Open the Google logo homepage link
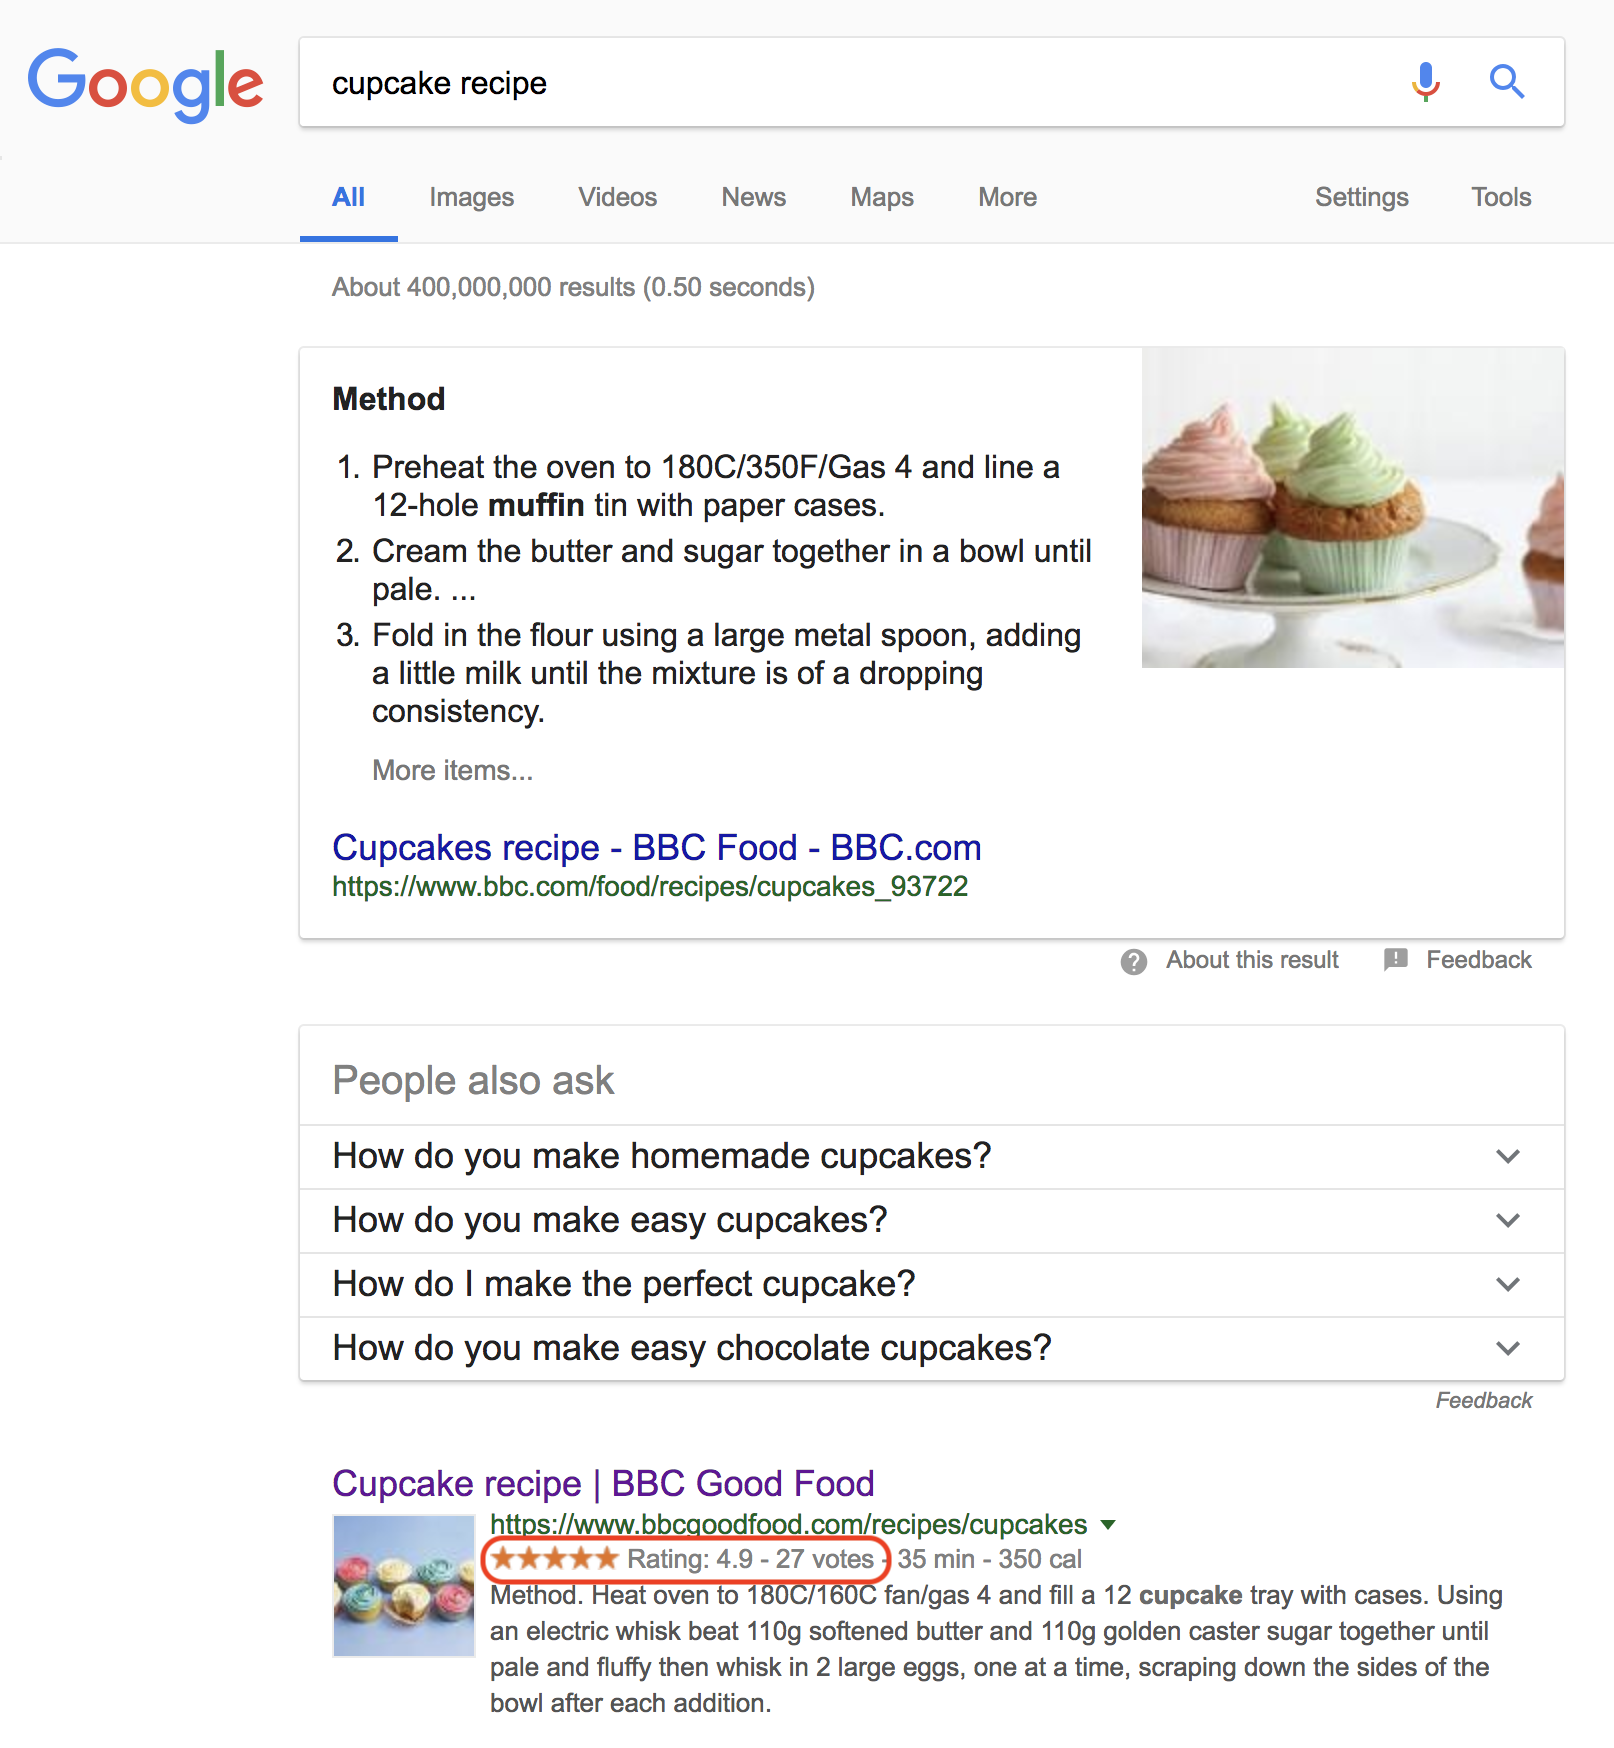This screenshot has width=1614, height=1748. pyautogui.click(x=145, y=84)
